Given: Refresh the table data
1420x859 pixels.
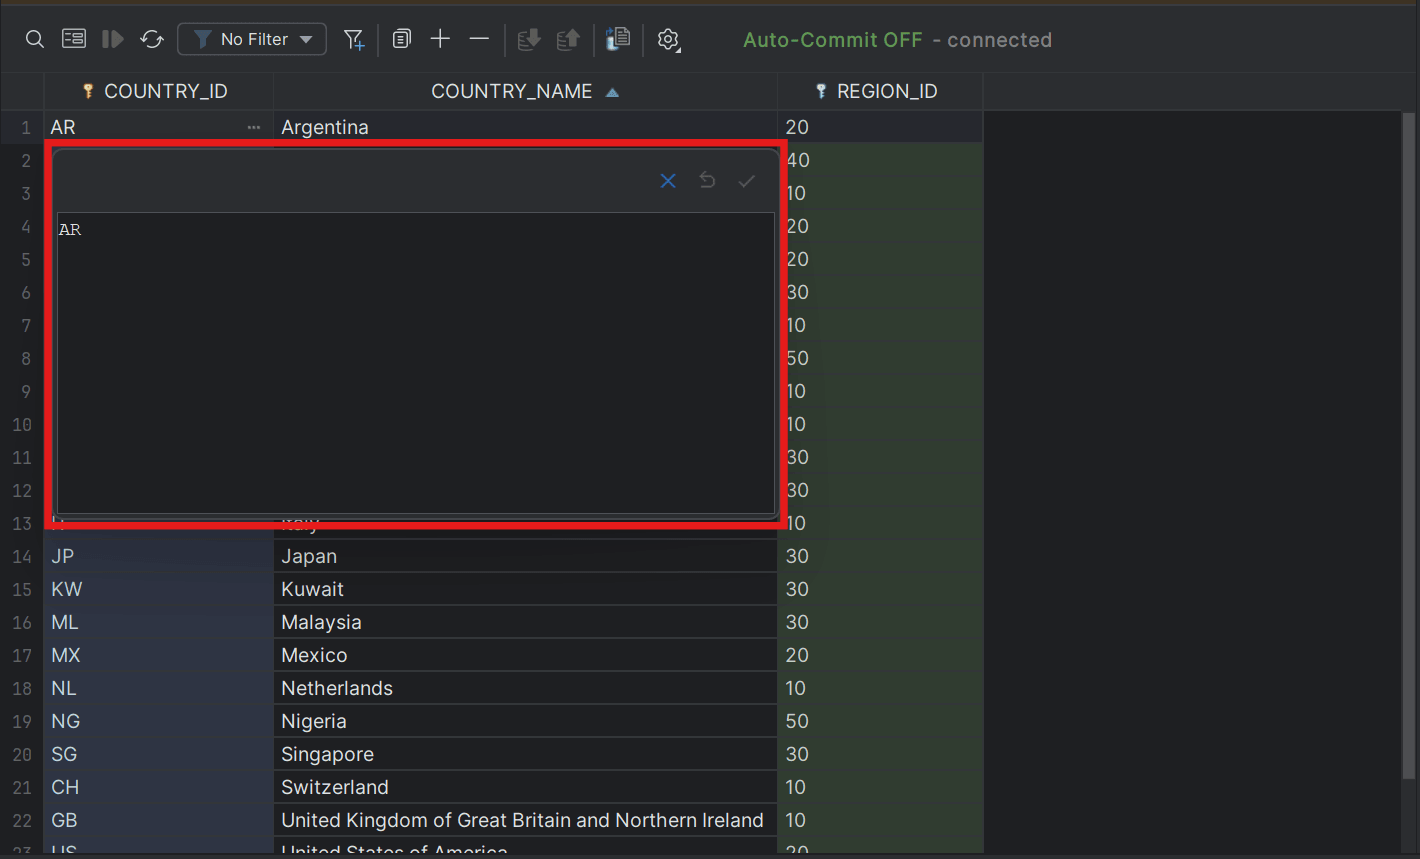Looking at the screenshot, I should point(151,39).
